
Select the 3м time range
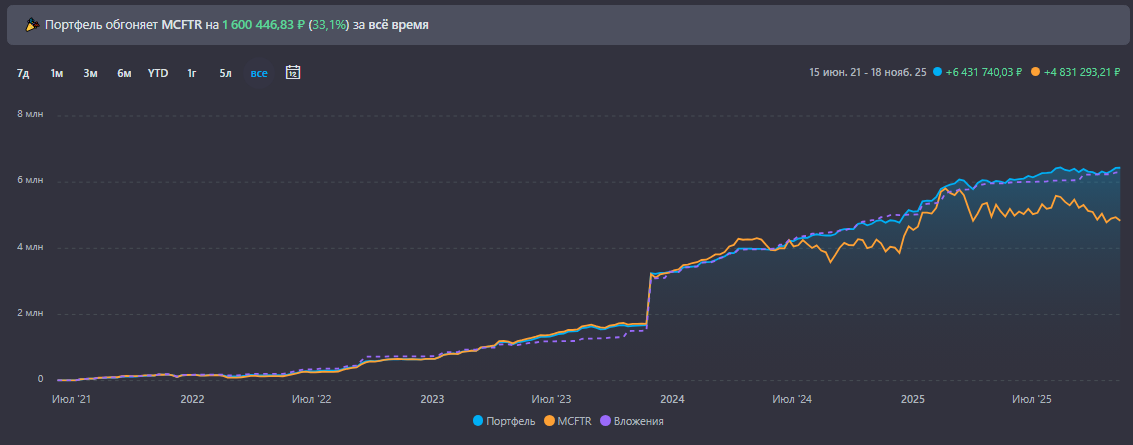pos(90,73)
